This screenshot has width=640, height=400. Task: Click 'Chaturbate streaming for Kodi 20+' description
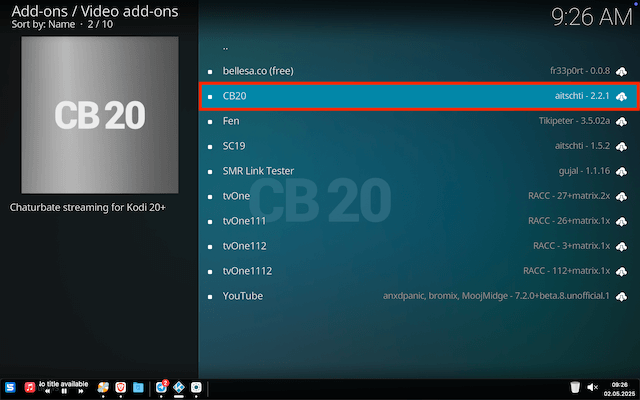(x=88, y=207)
